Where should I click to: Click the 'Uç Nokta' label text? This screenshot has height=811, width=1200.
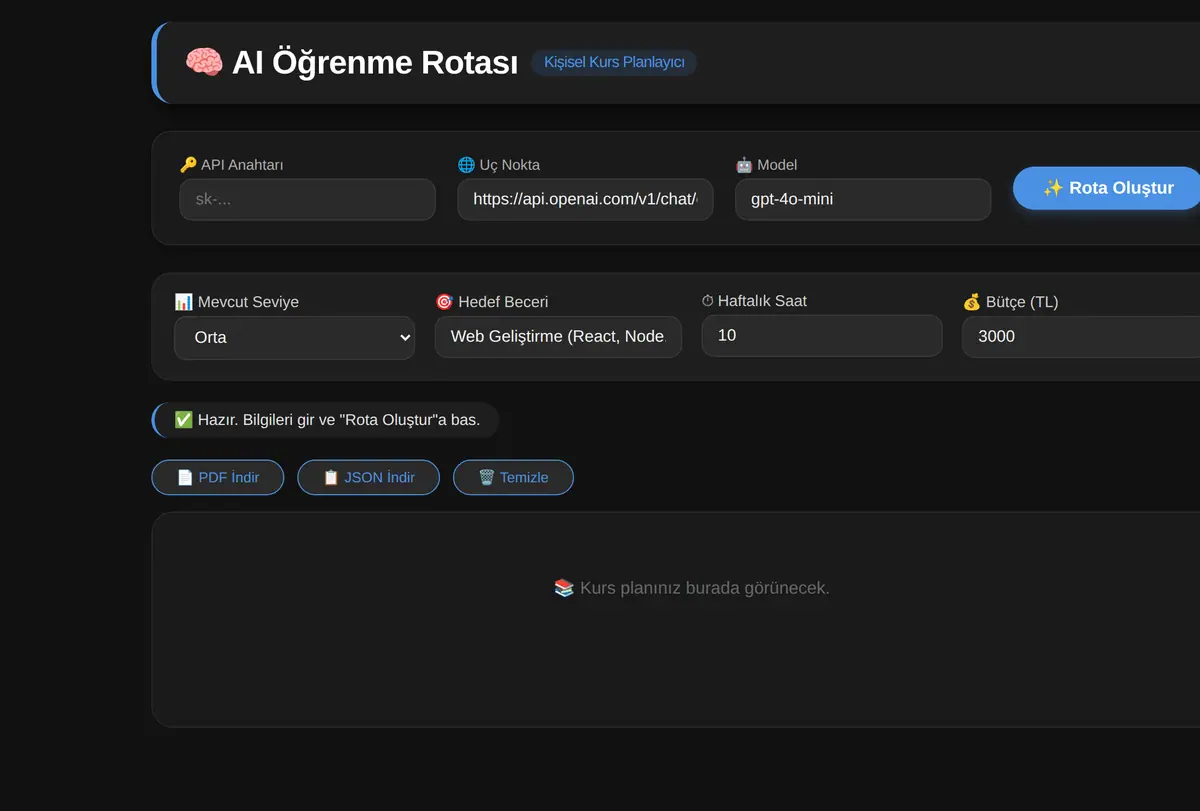510,165
